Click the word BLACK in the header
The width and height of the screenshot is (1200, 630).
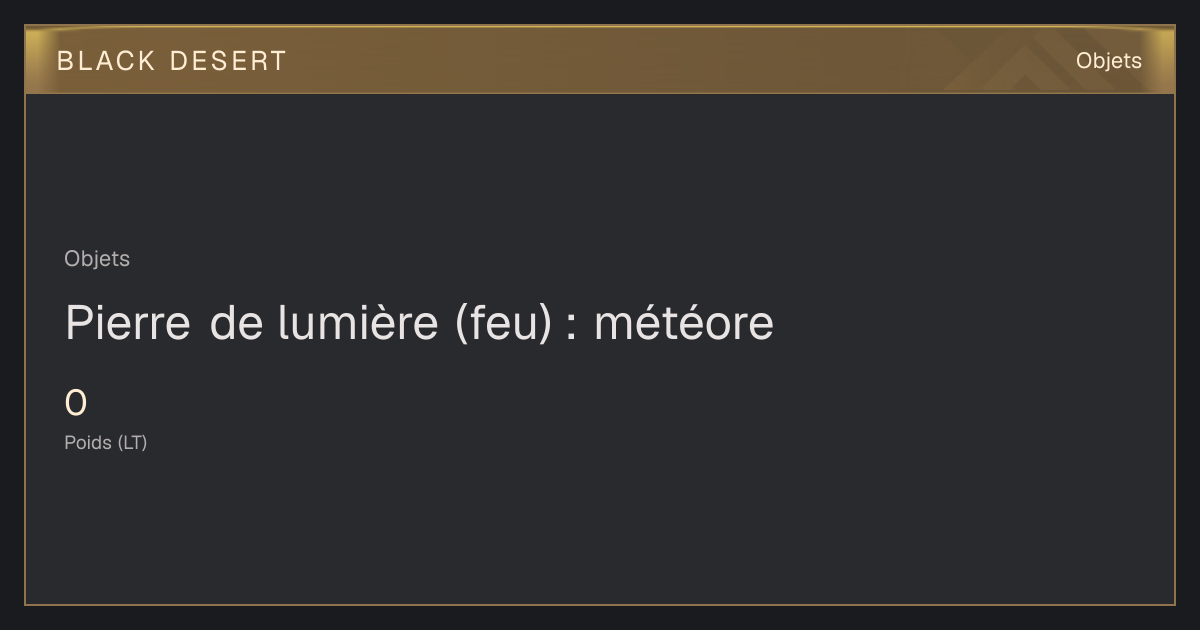(x=107, y=61)
